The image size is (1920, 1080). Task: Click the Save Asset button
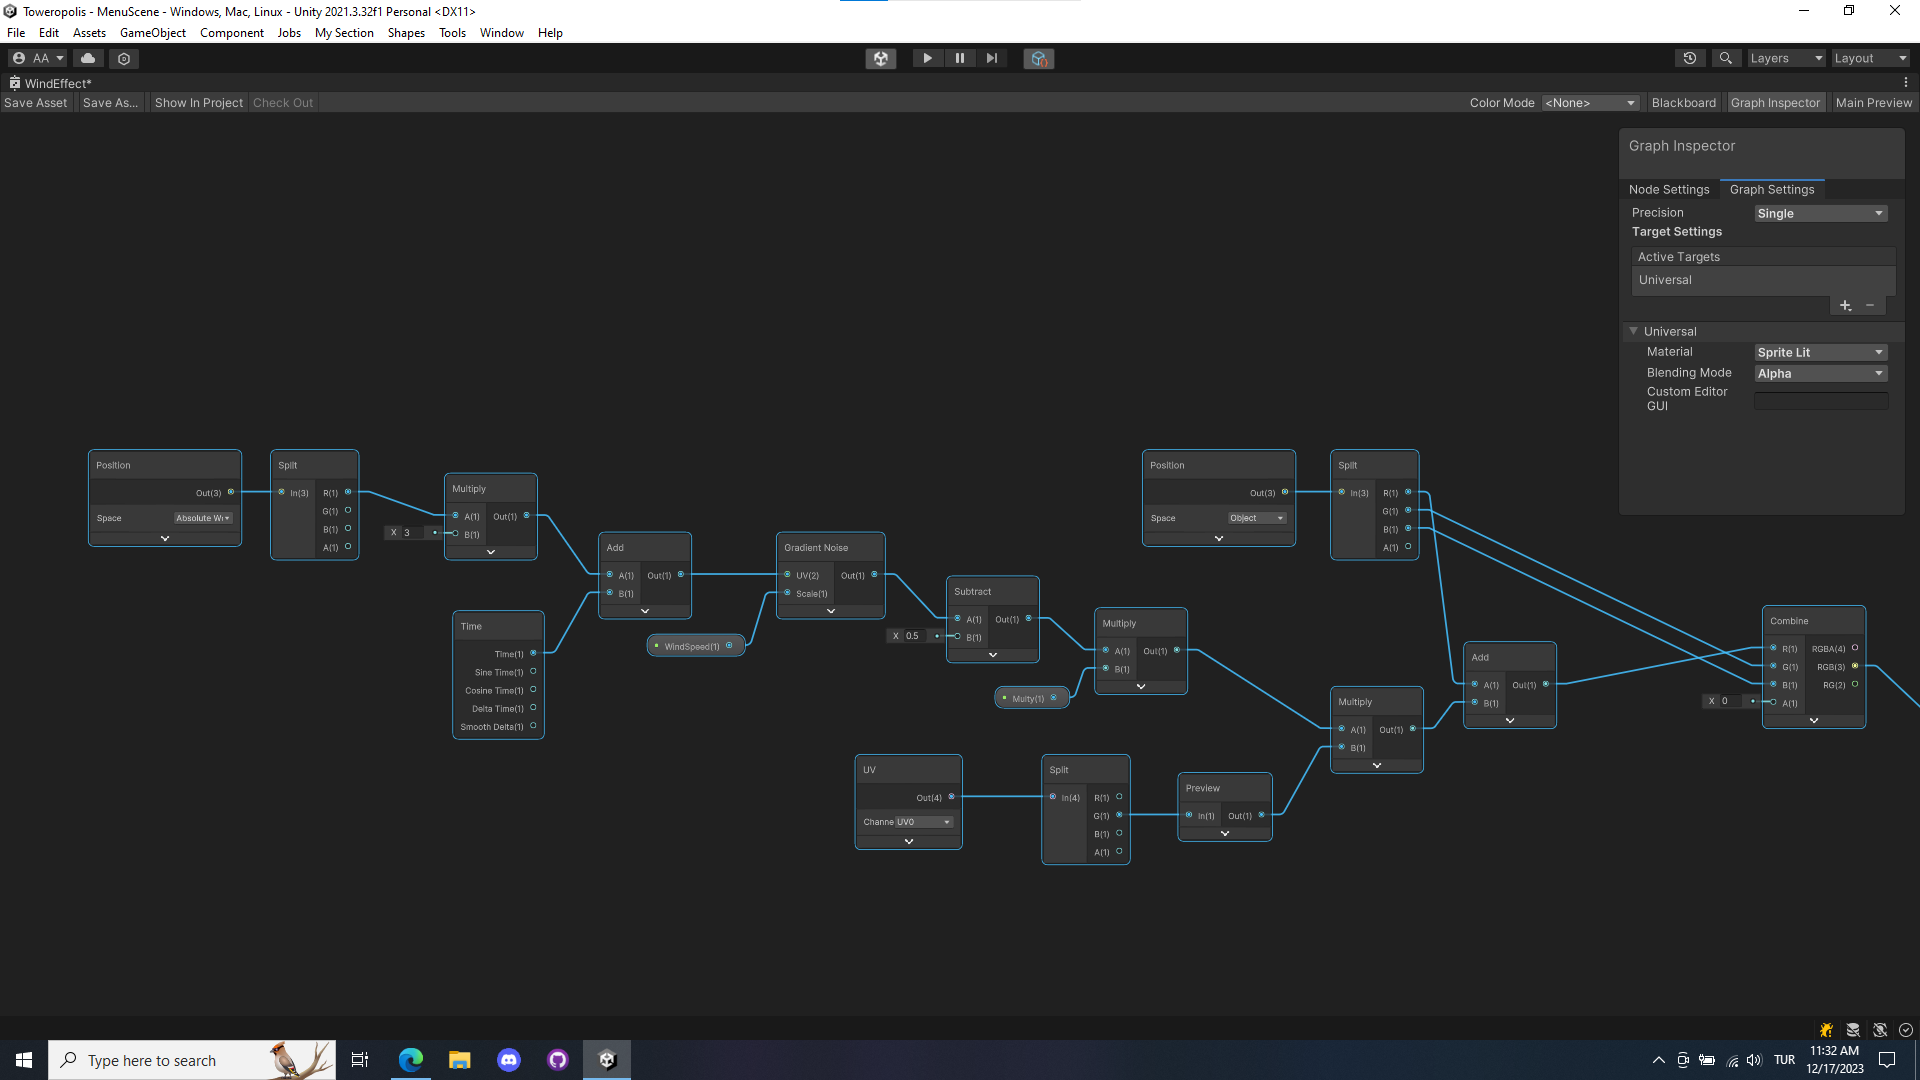(x=36, y=102)
